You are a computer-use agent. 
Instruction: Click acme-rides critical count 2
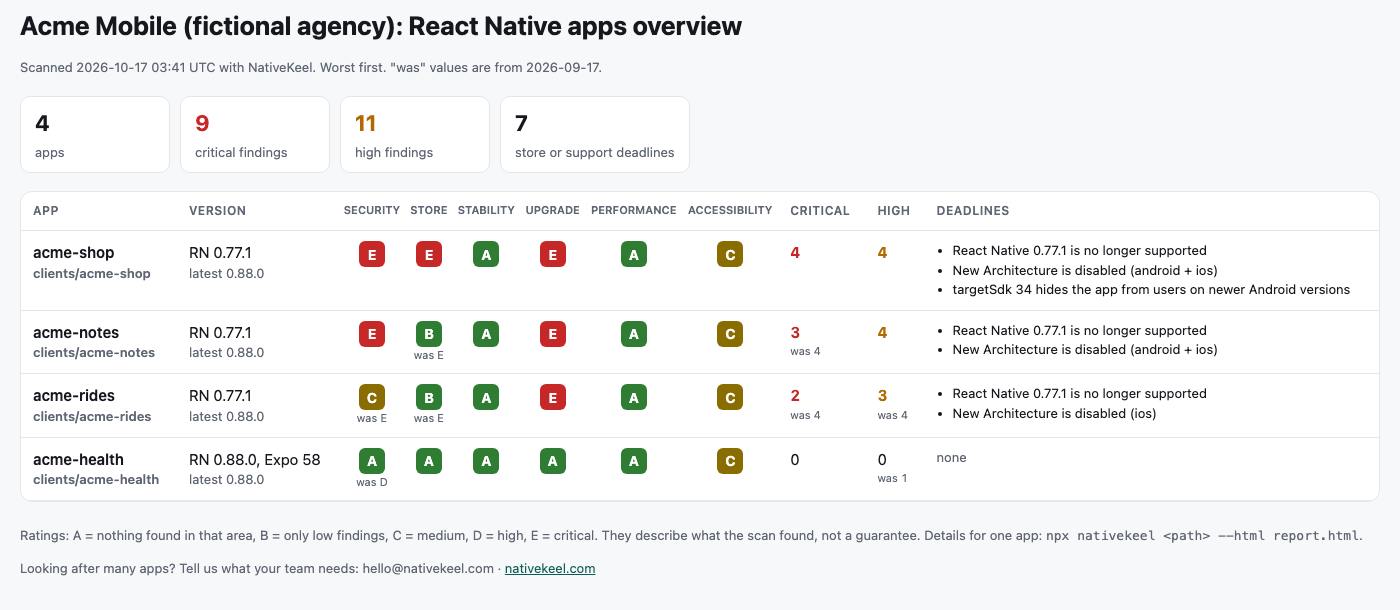coord(795,396)
